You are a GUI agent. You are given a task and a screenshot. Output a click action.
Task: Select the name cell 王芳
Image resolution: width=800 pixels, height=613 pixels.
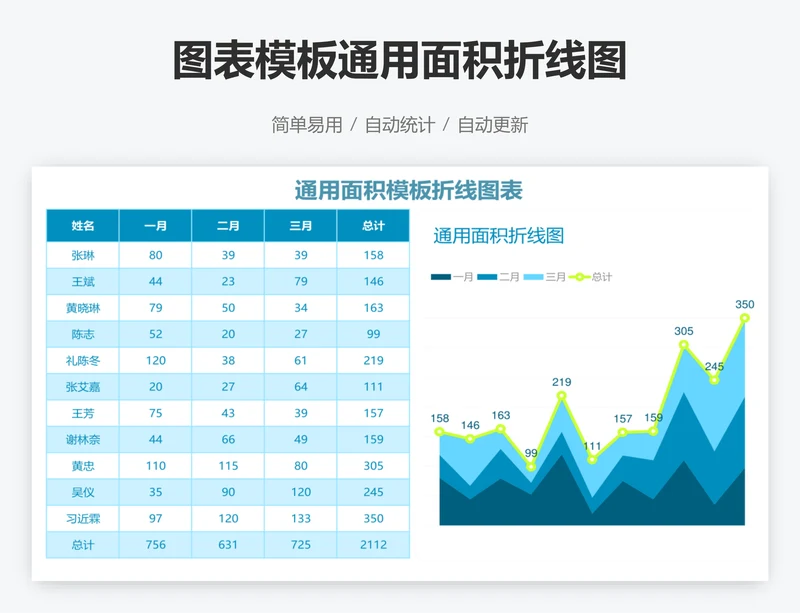coord(83,413)
